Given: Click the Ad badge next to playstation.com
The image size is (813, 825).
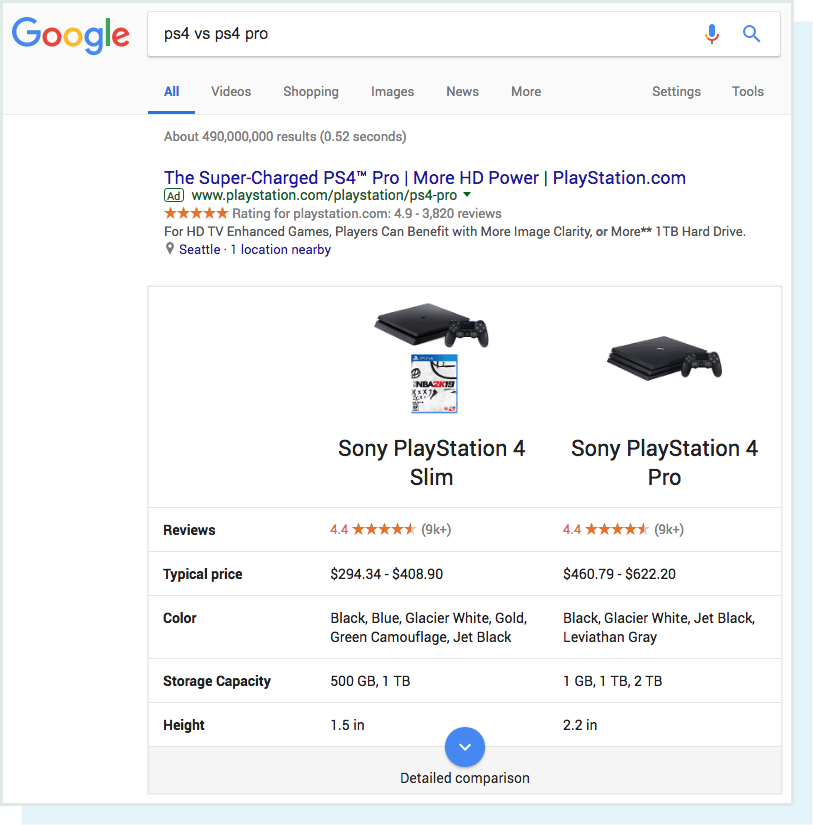Looking at the screenshot, I should (173, 195).
